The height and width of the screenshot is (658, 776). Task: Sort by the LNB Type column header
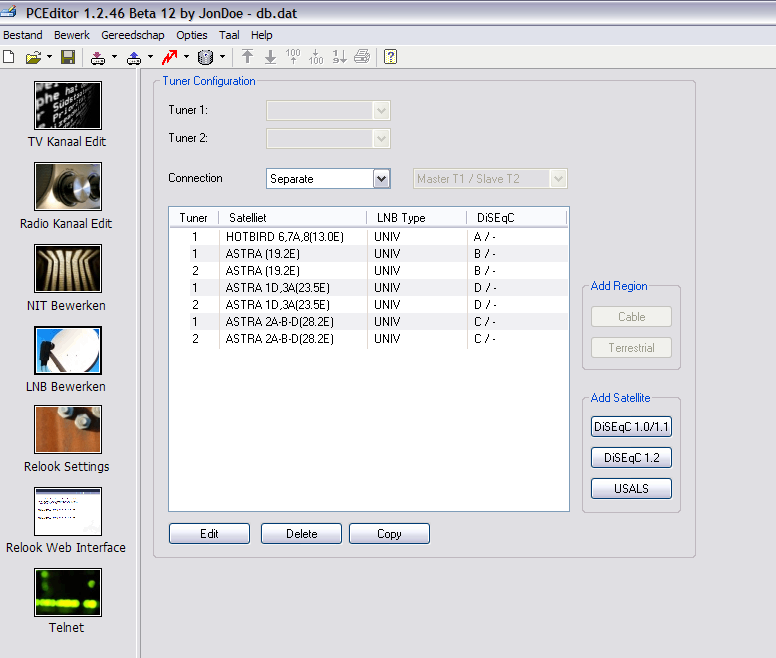pos(416,218)
